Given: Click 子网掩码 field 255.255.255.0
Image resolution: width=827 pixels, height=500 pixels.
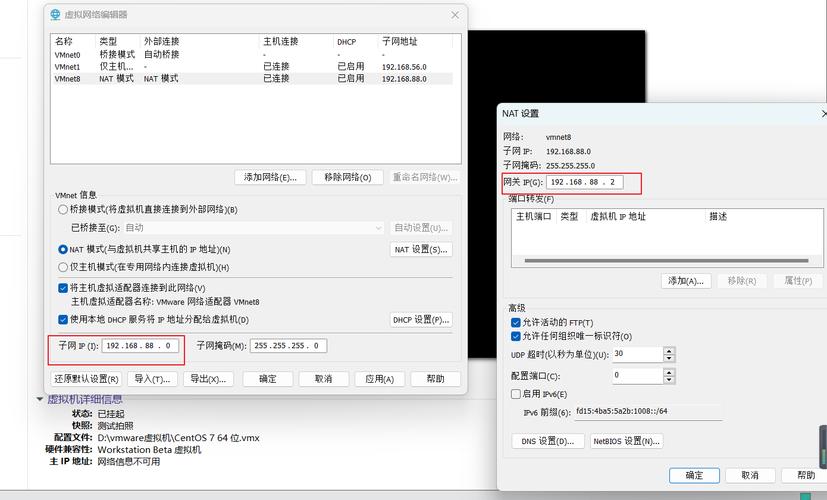Looking at the screenshot, I should click(x=288, y=345).
